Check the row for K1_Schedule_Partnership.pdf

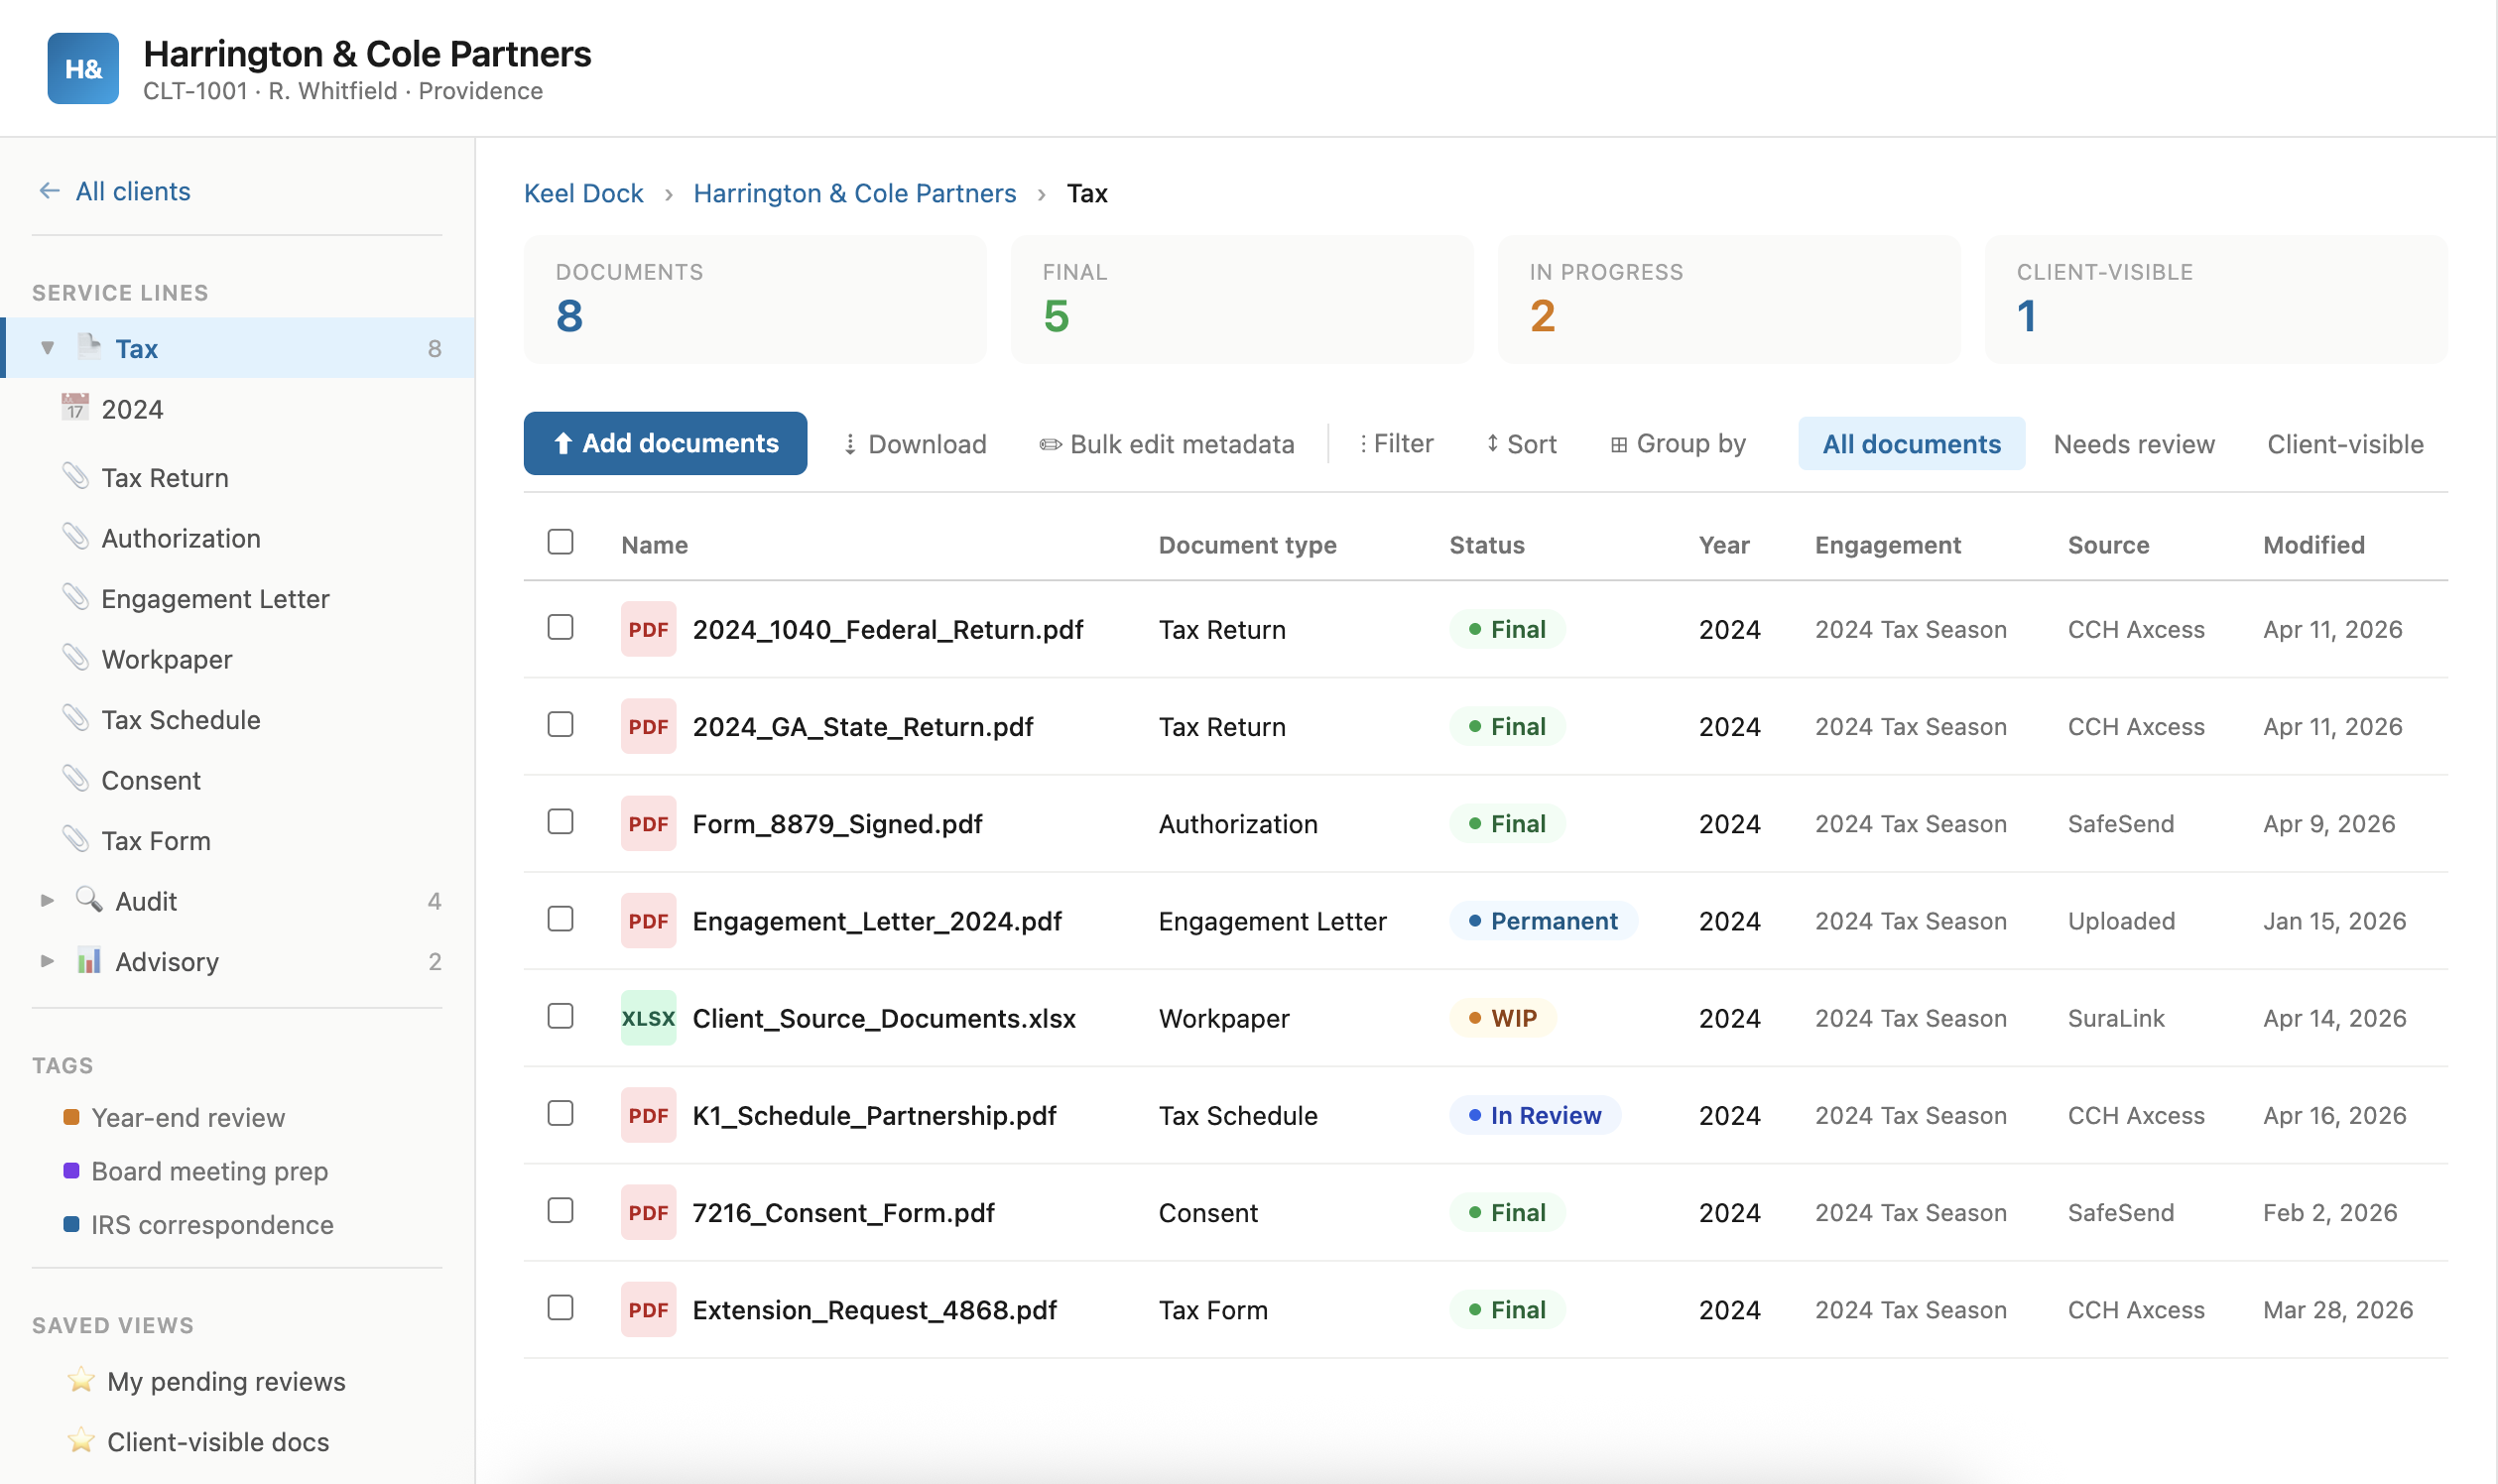coord(560,1115)
